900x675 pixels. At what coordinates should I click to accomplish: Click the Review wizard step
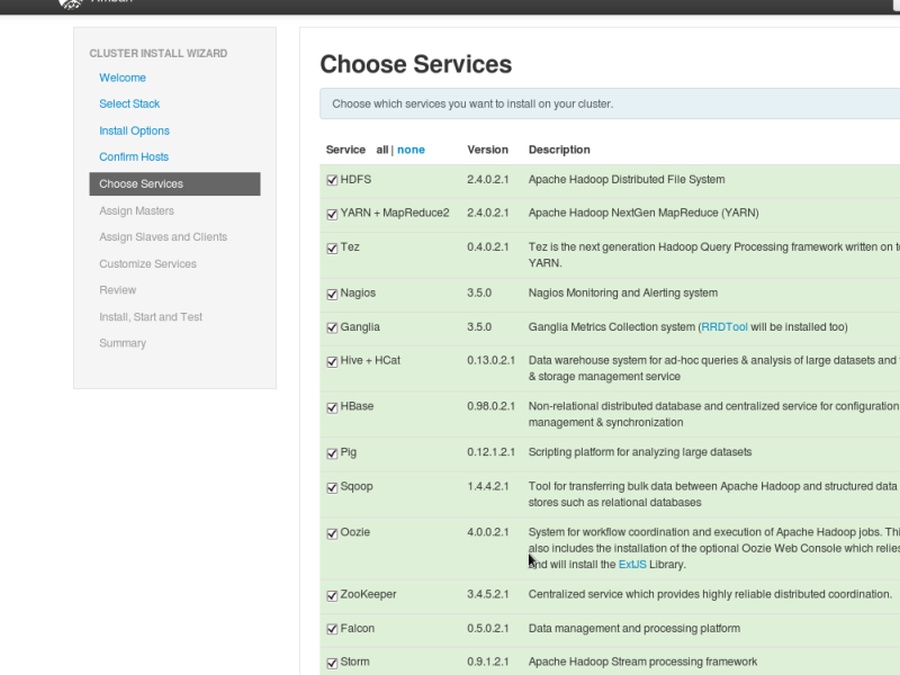coord(118,290)
